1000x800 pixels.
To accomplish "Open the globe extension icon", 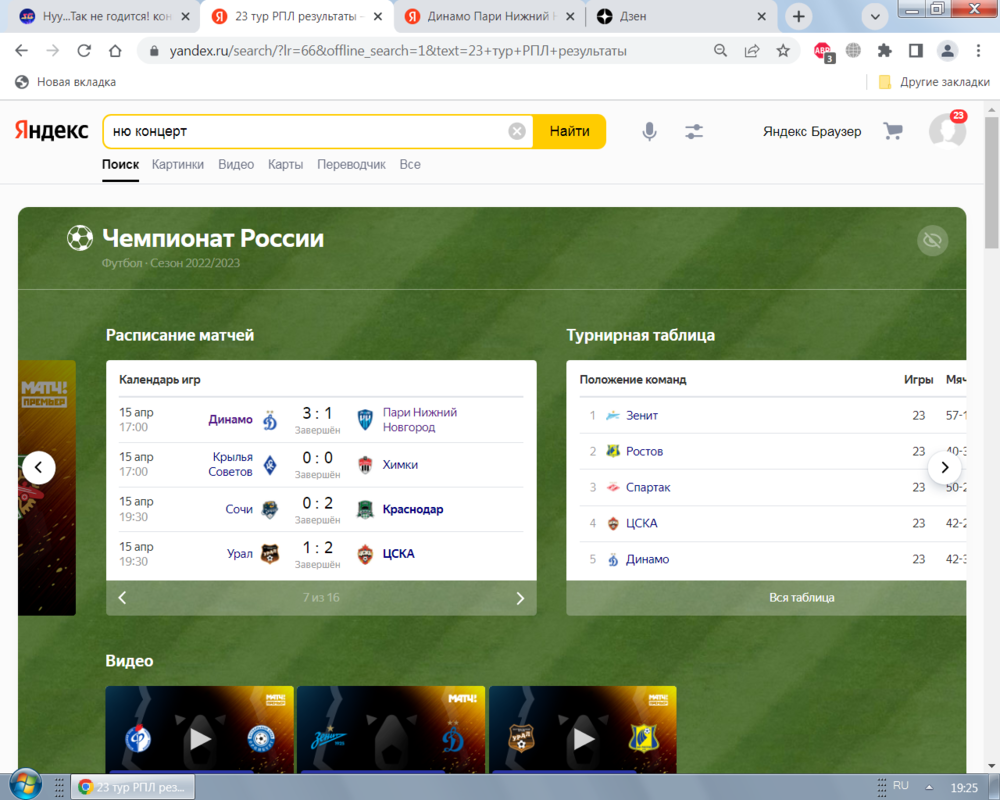I will (853, 50).
